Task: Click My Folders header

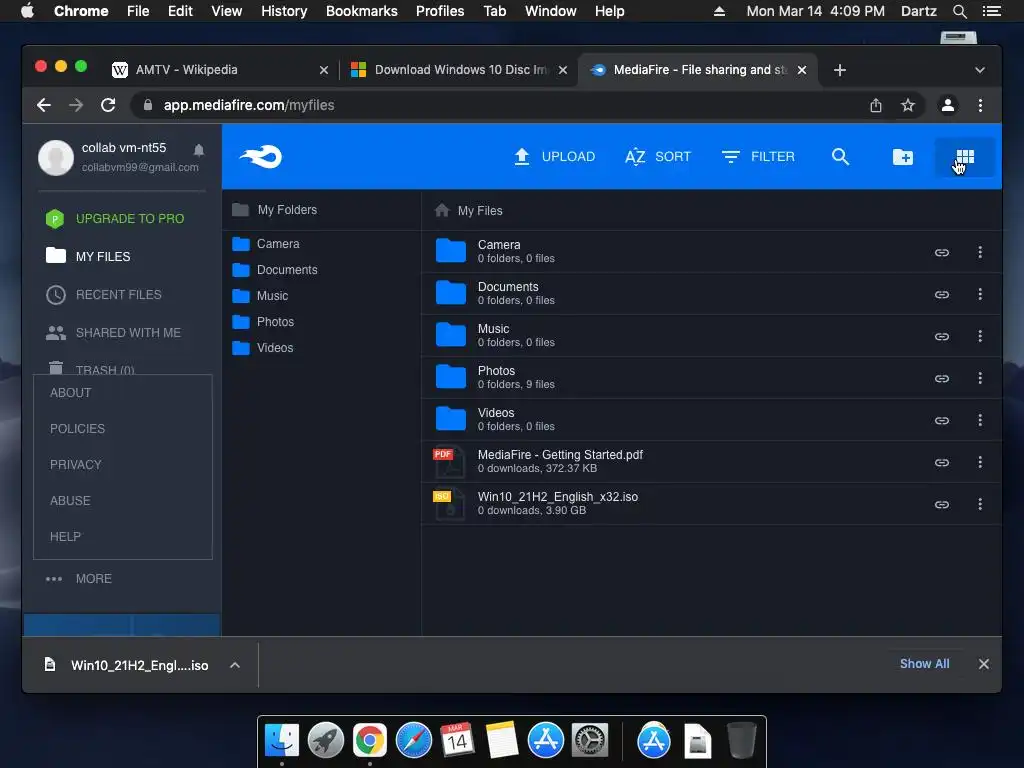Action: [274, 210]
